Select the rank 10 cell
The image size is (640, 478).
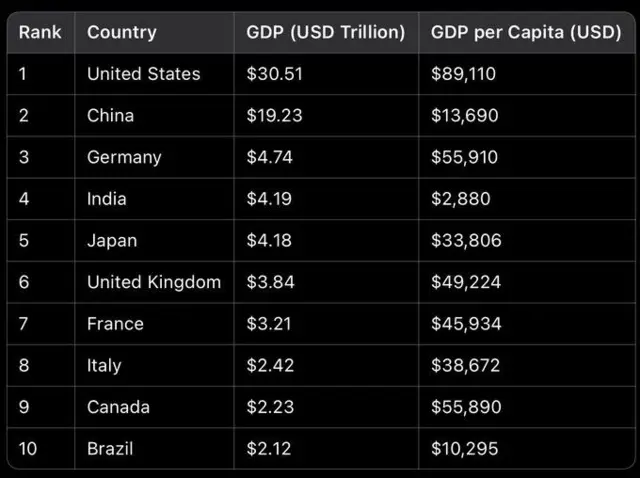click(x=28, y=449)
